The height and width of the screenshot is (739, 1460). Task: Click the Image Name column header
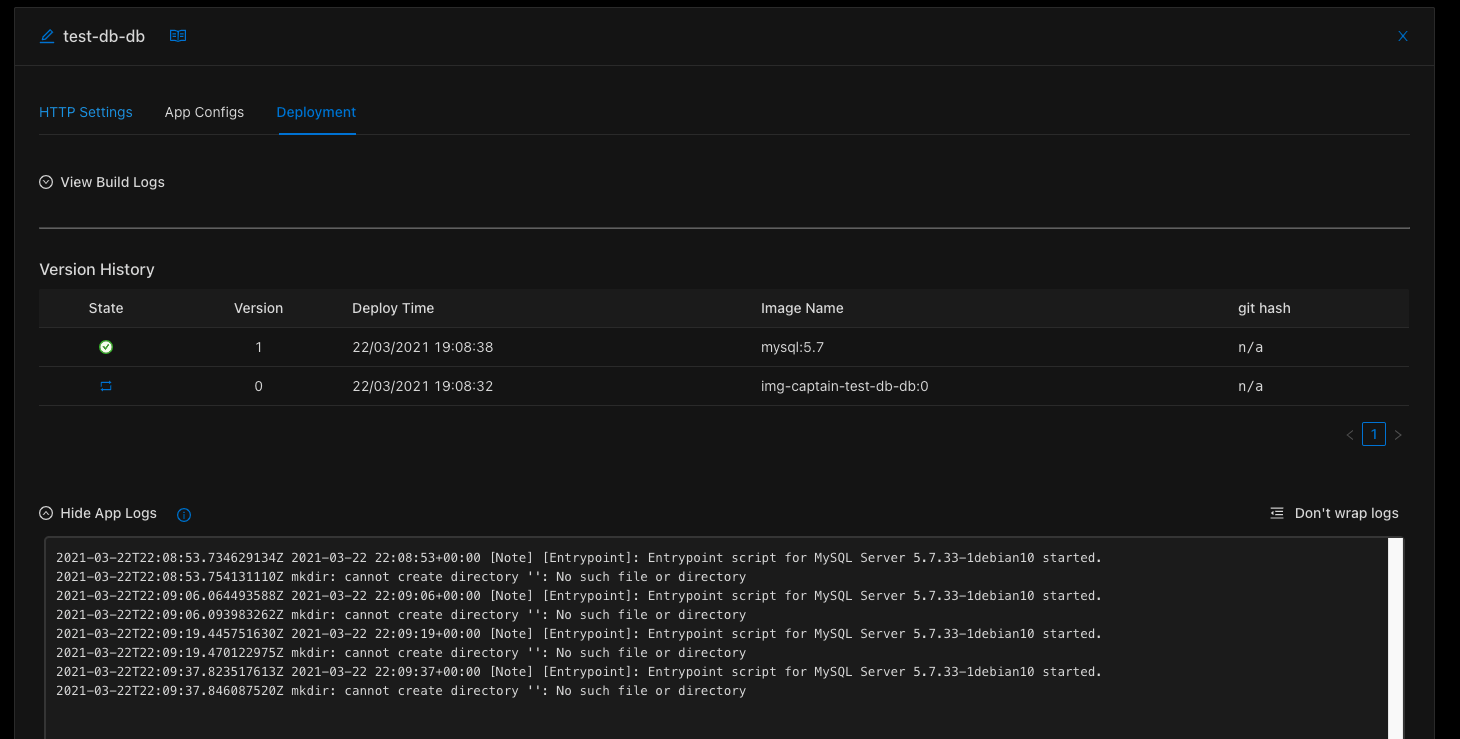[x=802, y=308]
